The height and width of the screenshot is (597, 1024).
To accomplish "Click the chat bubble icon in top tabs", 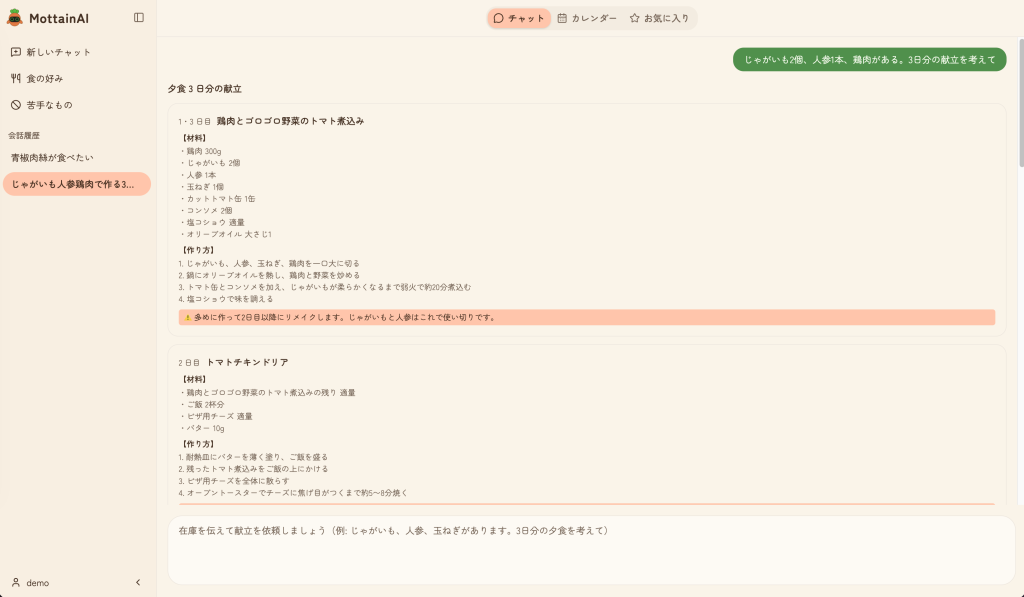I will (498, 18).
